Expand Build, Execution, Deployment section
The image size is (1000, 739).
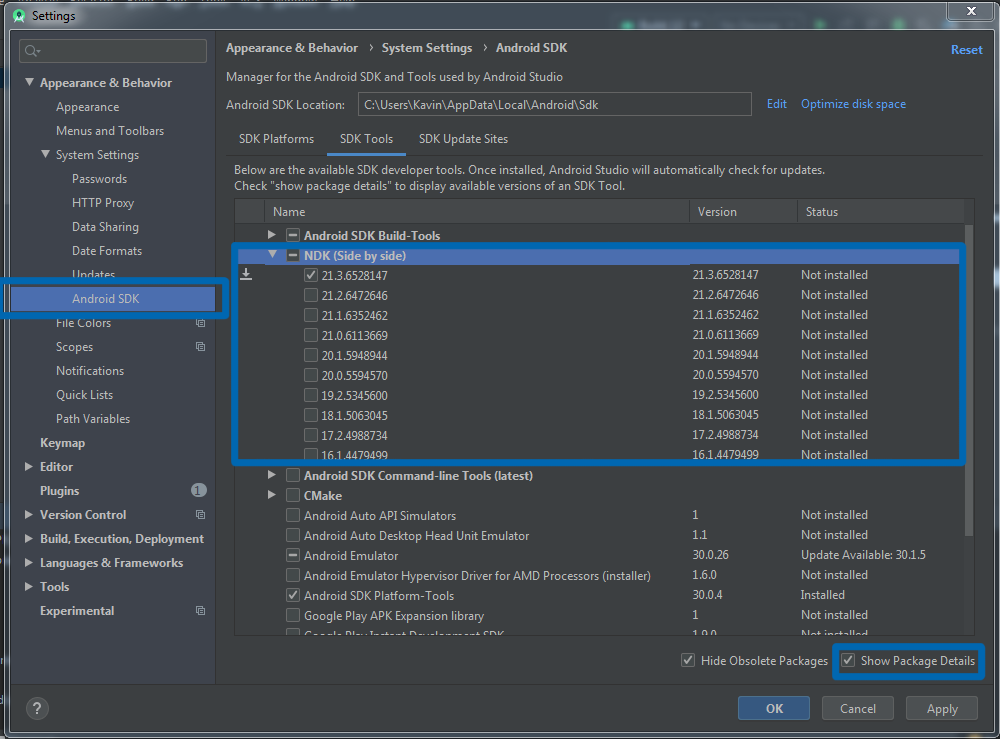tap(29, 539)
